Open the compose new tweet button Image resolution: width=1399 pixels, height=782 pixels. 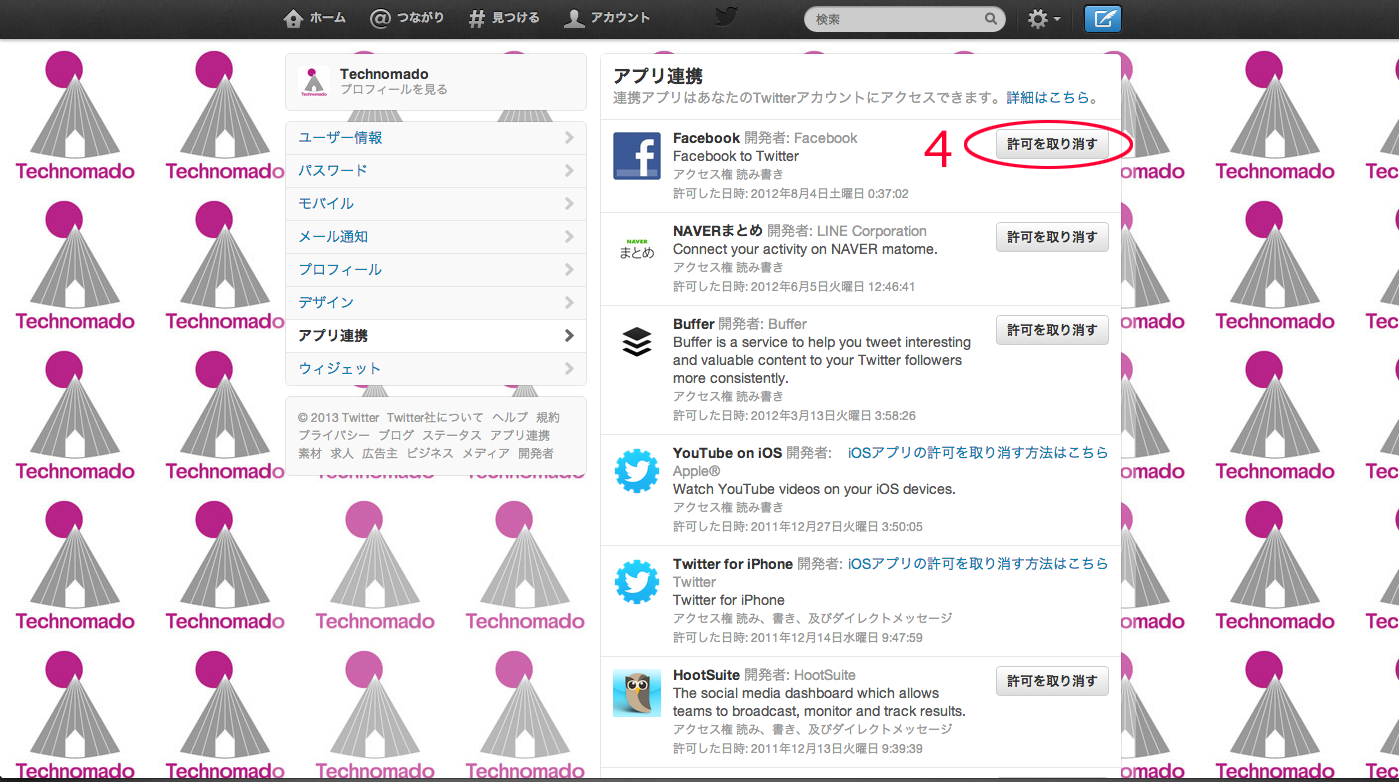[x=1103, y=18]
